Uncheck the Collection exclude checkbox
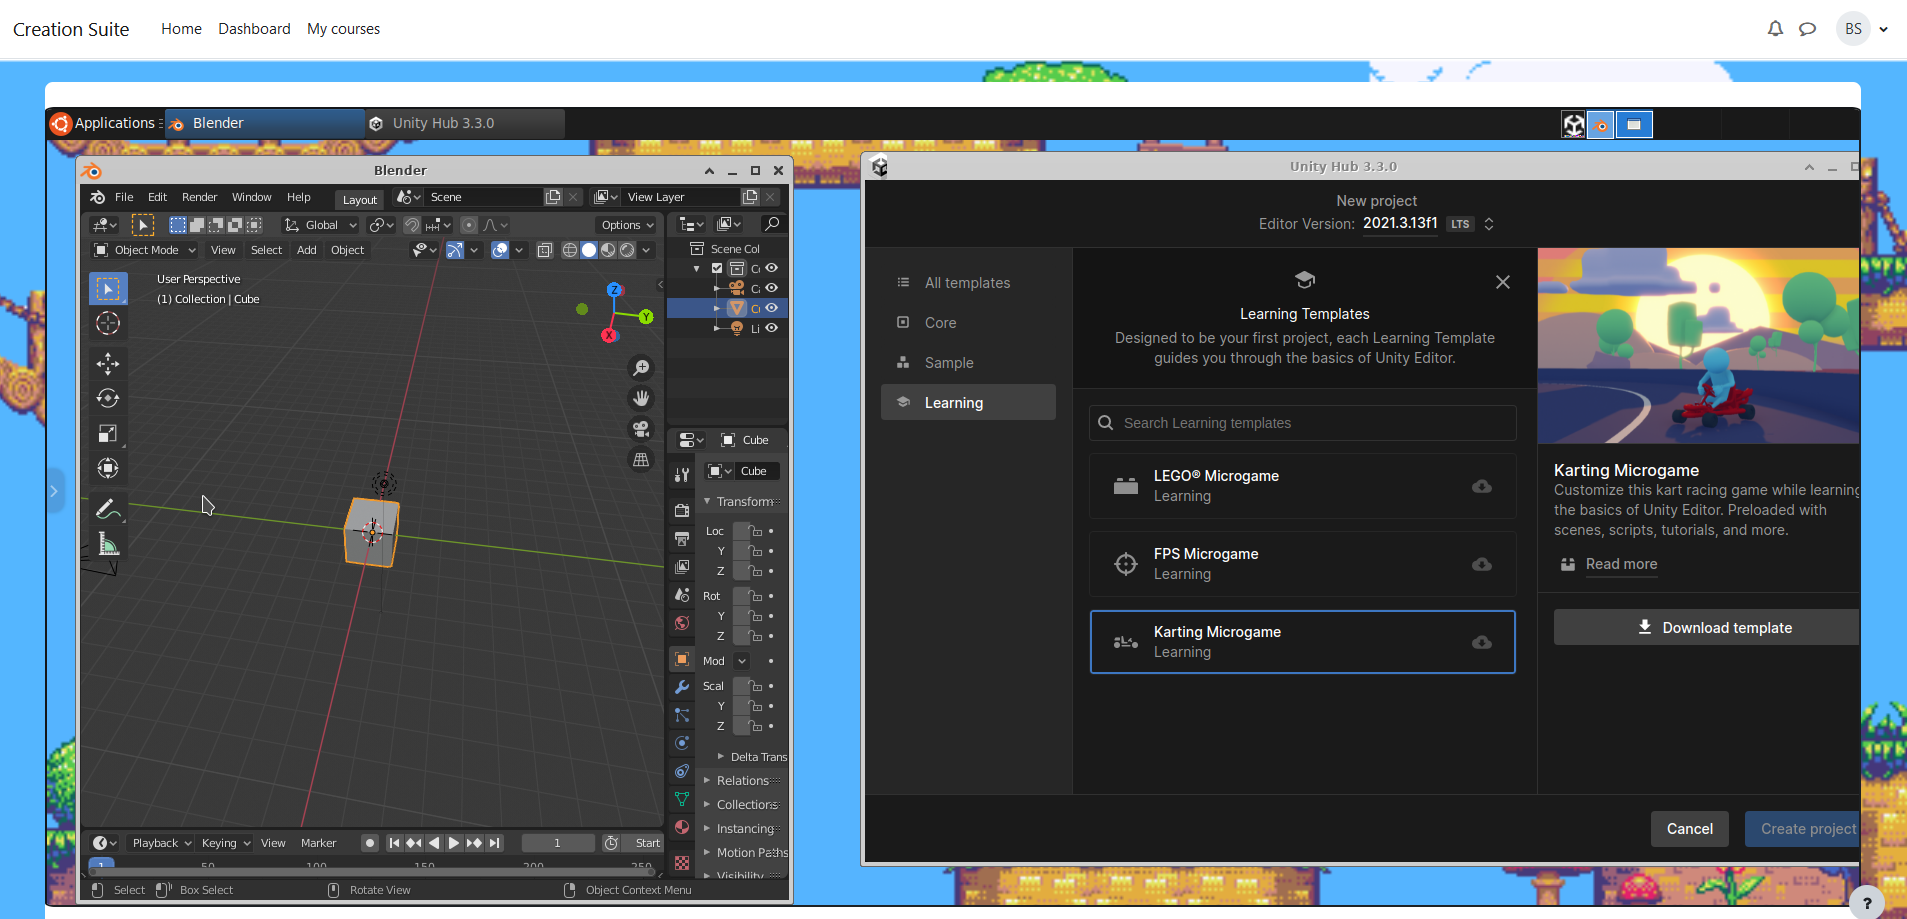 717,268
